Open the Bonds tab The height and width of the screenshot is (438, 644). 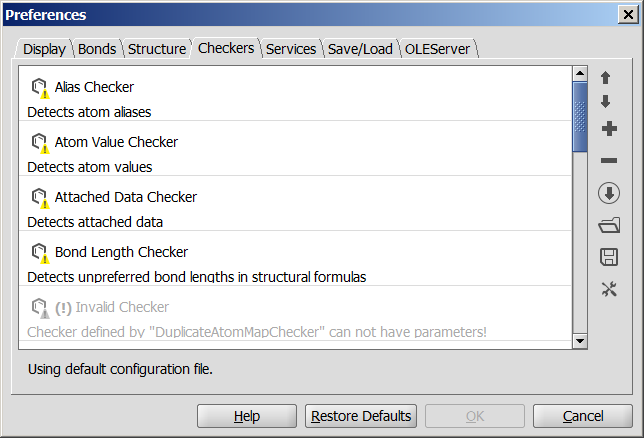click(x=97, y=49)
